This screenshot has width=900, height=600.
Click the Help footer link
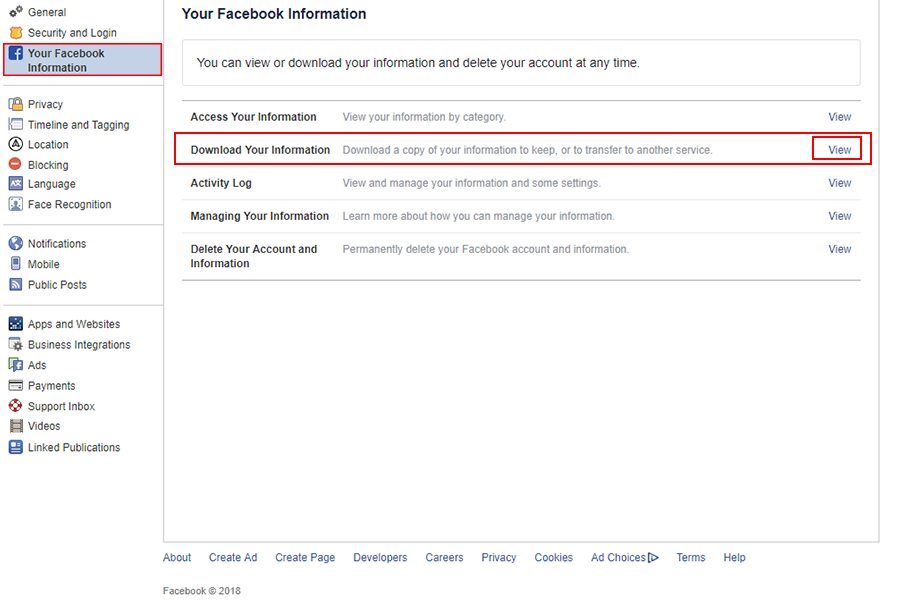click(x=734, y=558)
